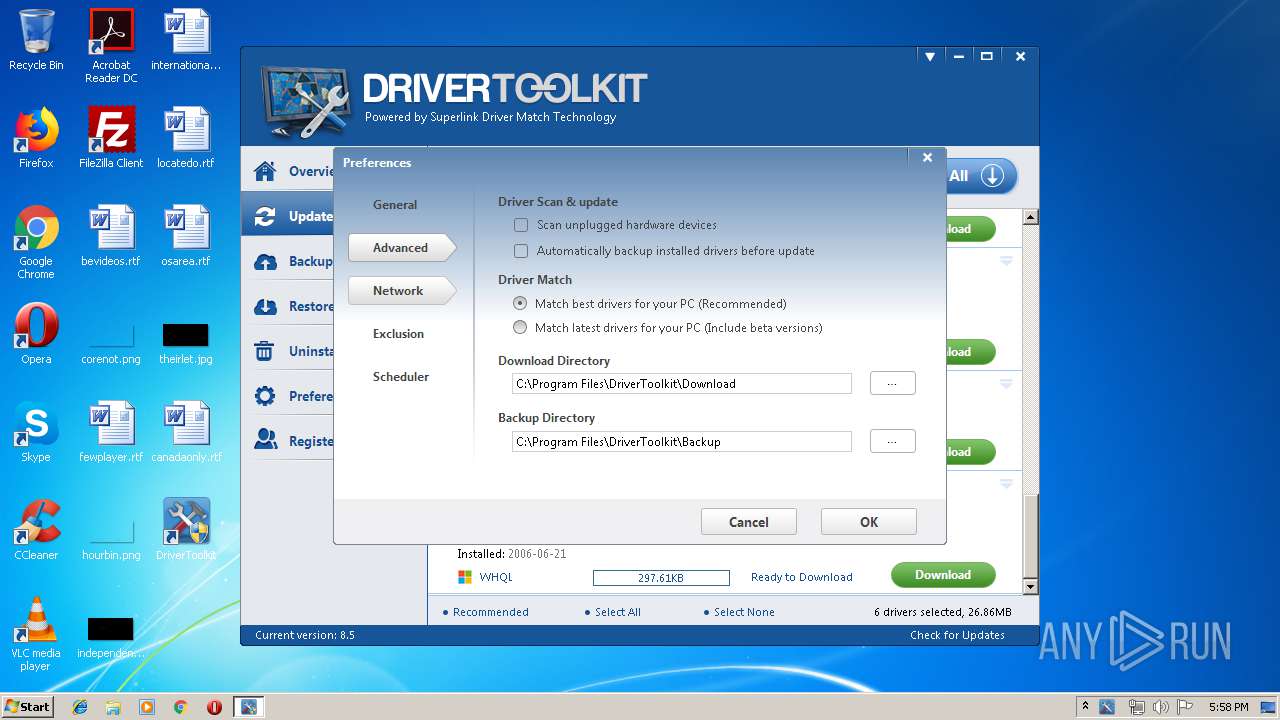Open the Backup cloud icon in sidebar
This screenshot has height=720, width=1280.
pyautogui.click(x=265, y=261)
